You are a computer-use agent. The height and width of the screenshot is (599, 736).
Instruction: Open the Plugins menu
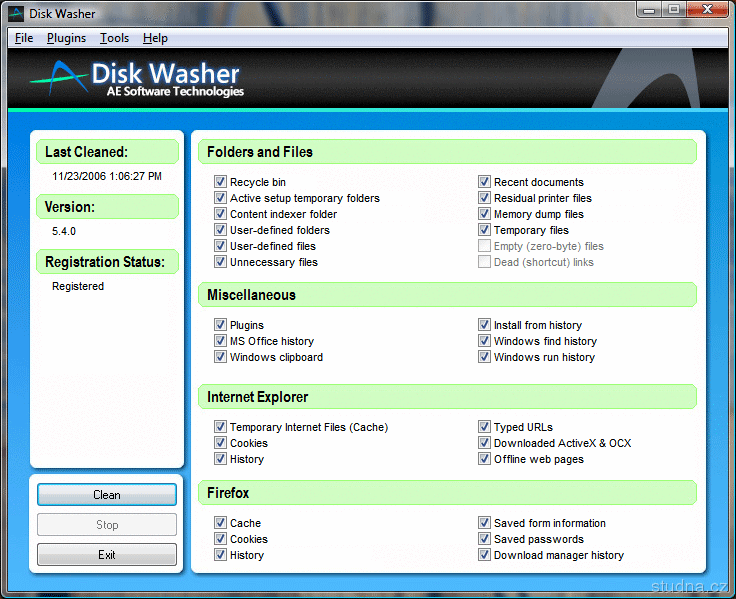pyautogui.click(x=66, y=38)
